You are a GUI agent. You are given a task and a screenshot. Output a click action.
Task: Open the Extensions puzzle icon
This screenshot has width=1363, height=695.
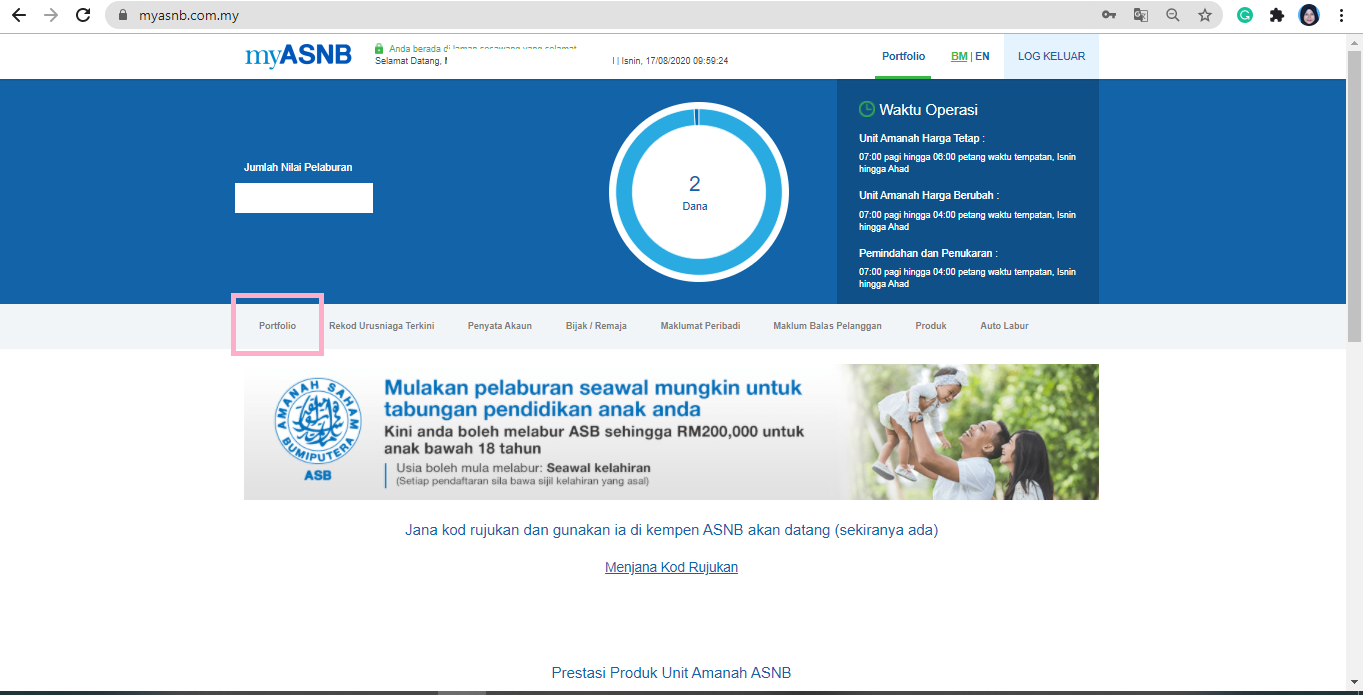(1277, 15)
